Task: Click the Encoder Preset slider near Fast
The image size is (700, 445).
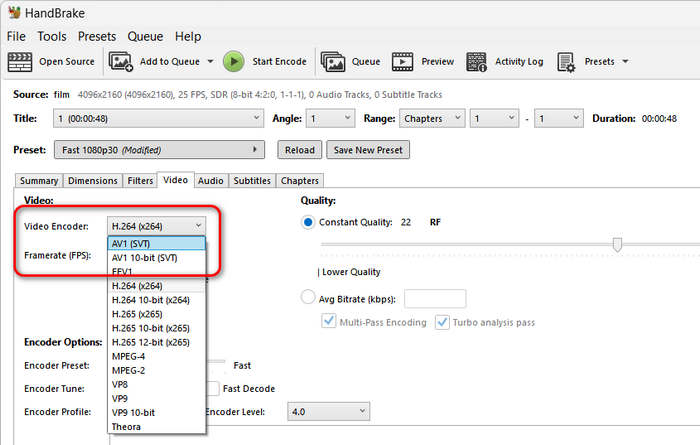Action: pos(216,362)
